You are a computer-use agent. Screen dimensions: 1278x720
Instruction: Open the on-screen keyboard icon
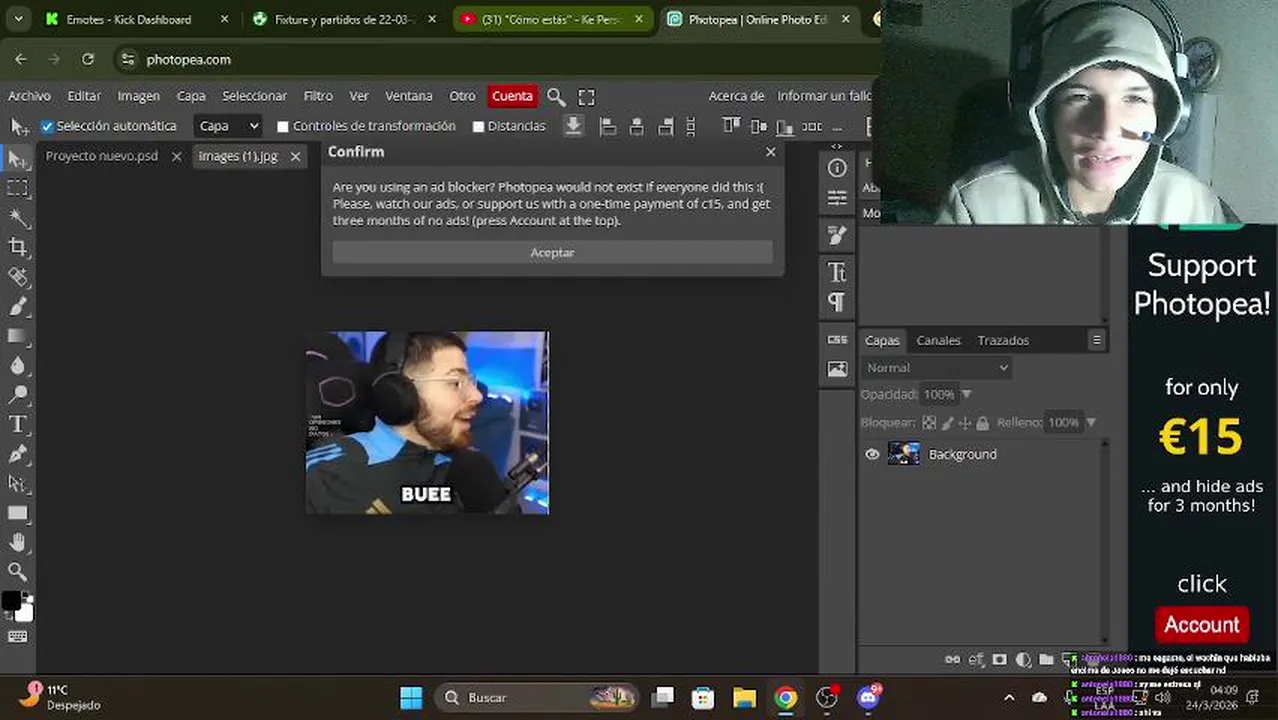click(18, 637)
